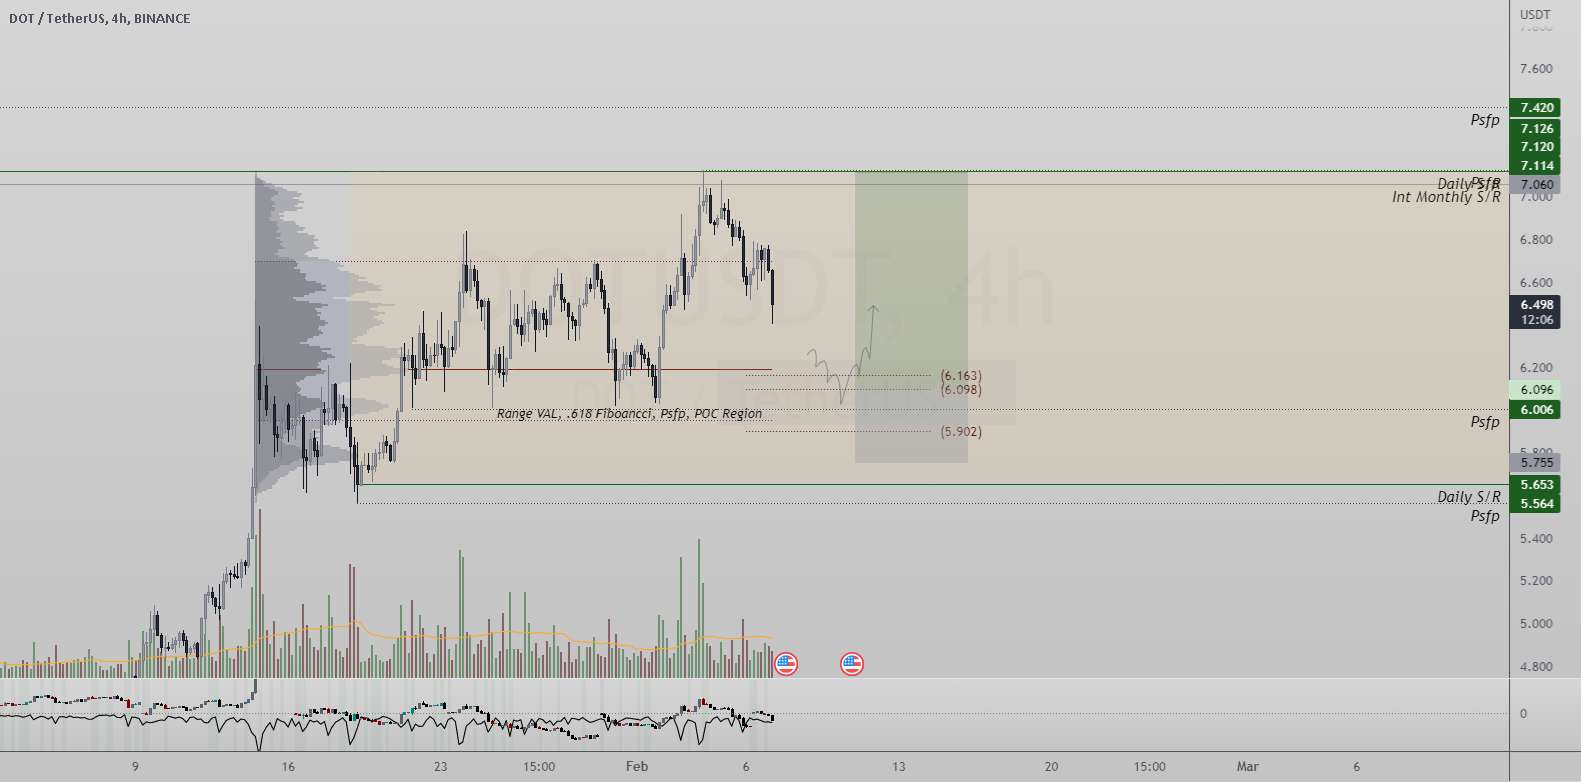The image size is (1581, 782).
Task: Click the 9 date label on time axis
Action: [x=135, y=767]
